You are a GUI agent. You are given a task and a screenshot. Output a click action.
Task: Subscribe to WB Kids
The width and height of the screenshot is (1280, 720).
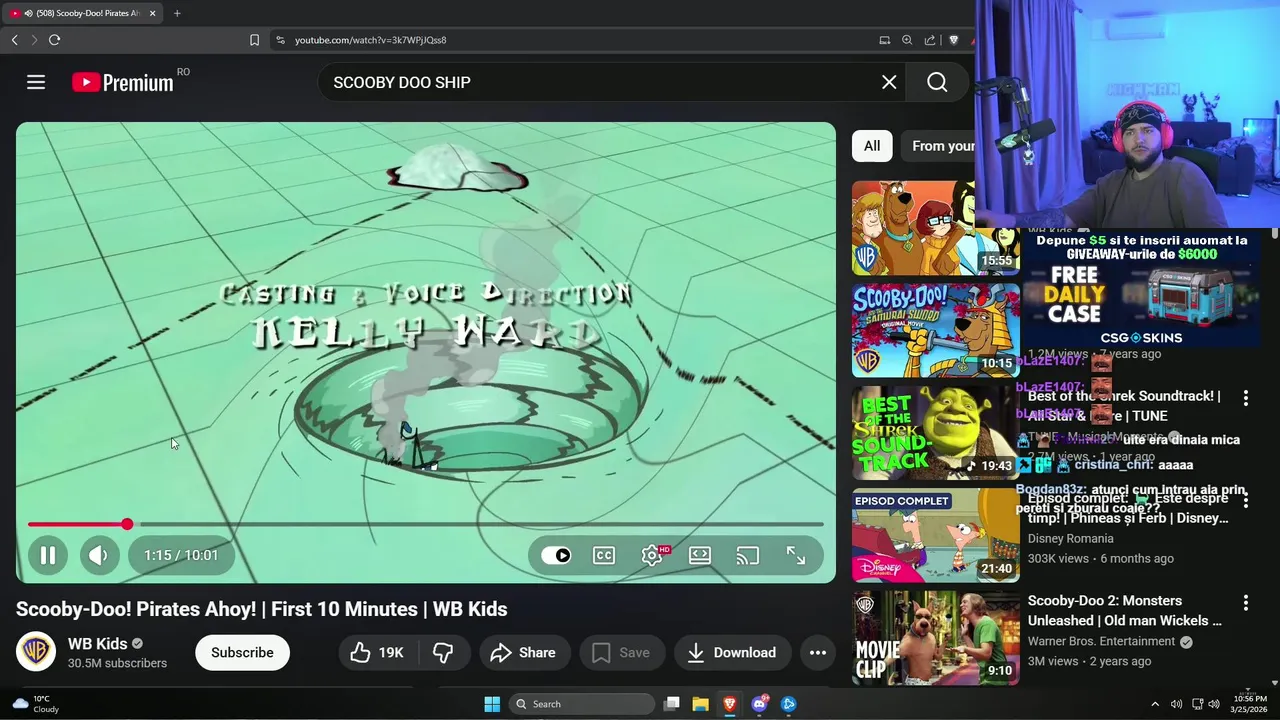(x=242, y=652)
